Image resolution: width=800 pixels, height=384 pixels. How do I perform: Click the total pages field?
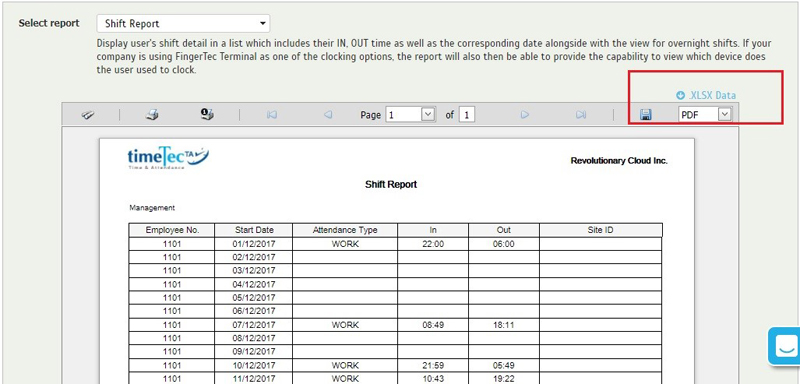tap(467, 115)
